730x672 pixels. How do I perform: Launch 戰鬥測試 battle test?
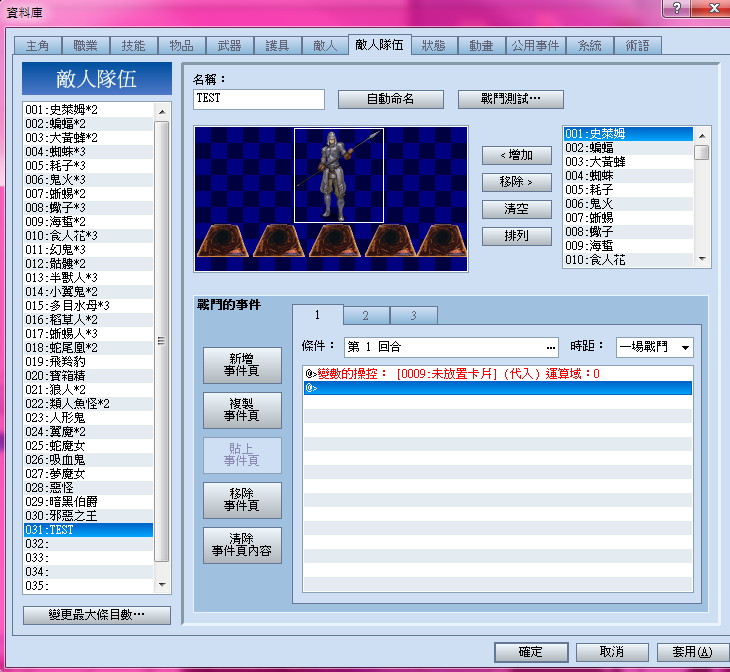pos(510,99)
